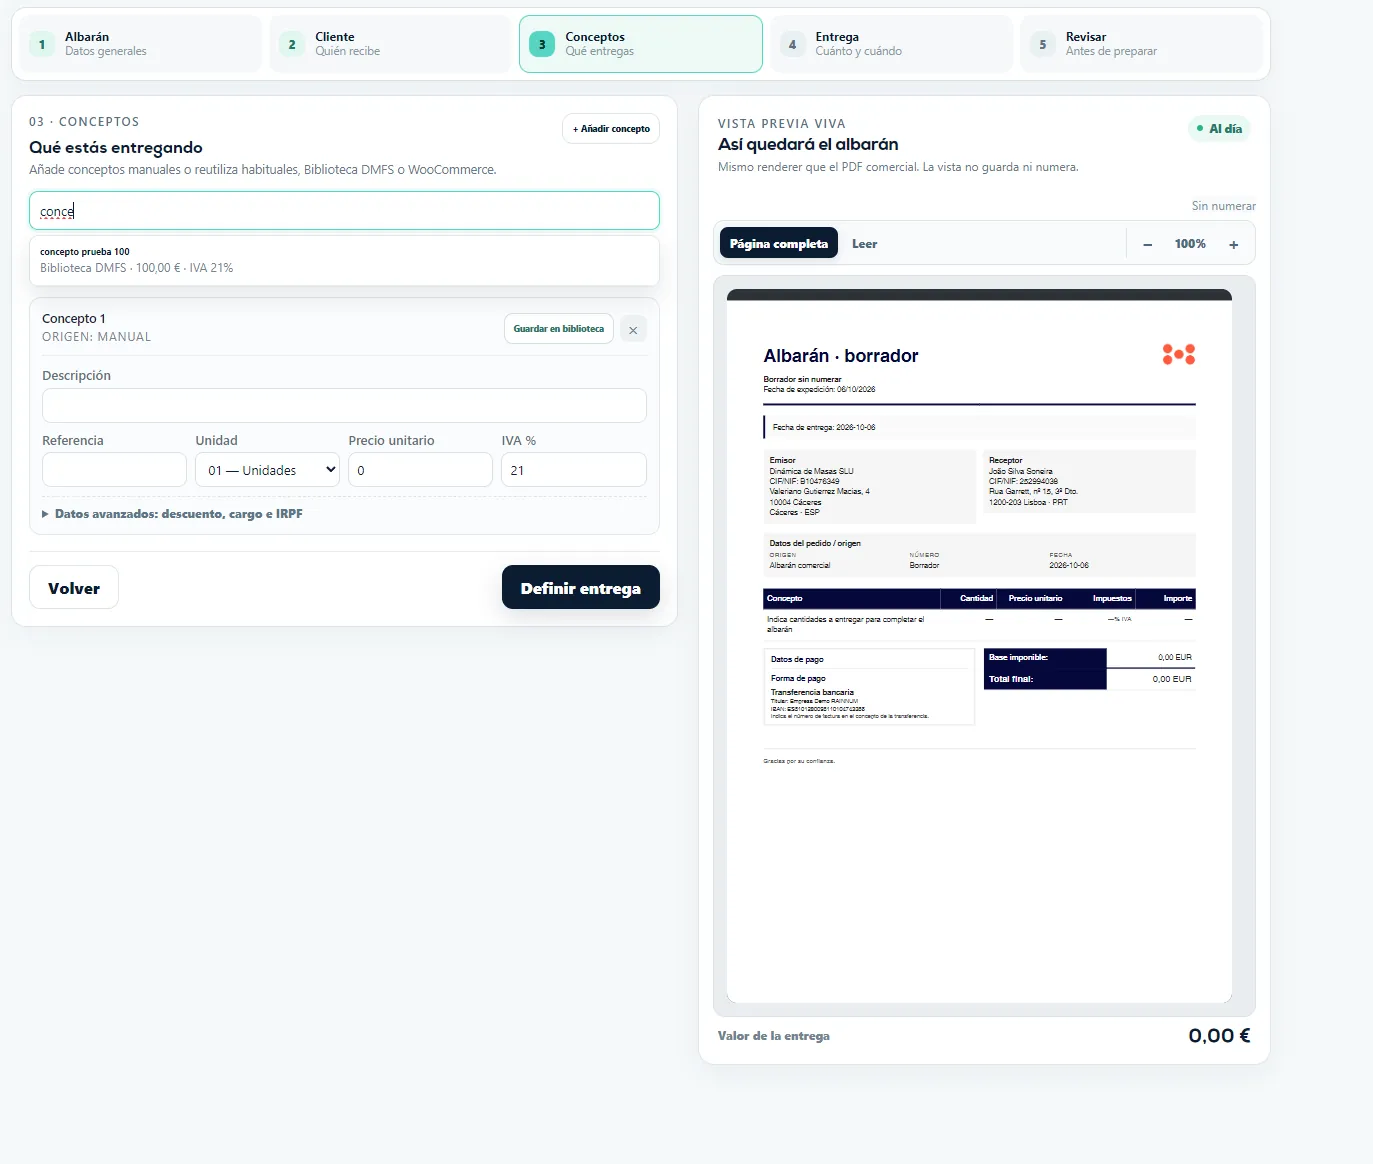Open the Unidad dropdown
The width and height of the screenshot is (1373, 1164).
[x=267, y=470]
